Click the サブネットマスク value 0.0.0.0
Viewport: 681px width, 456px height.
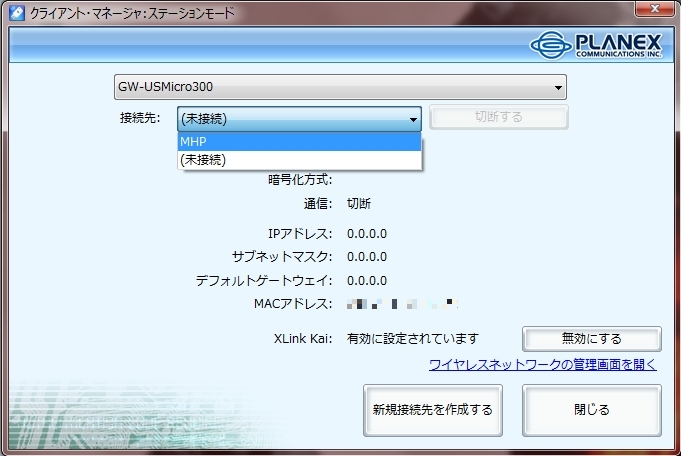[x=367, y=257]
